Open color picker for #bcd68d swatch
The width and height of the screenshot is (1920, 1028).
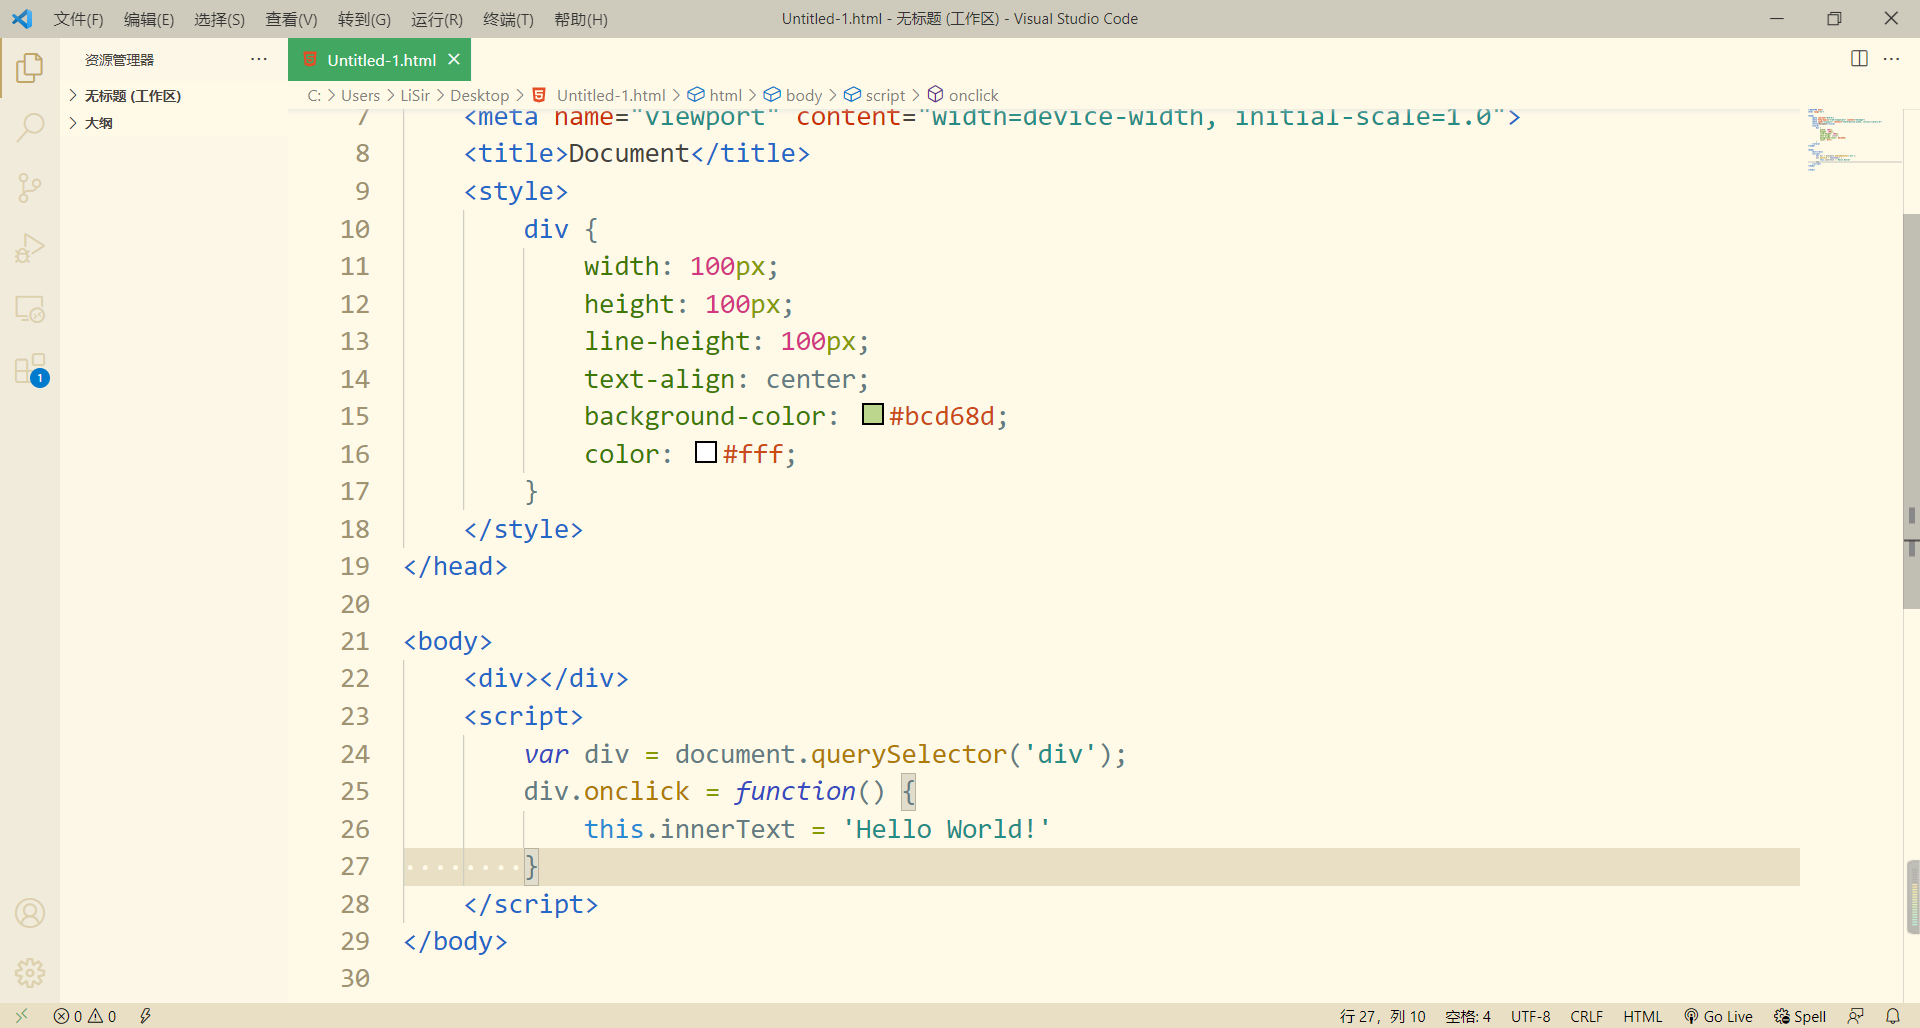point(873,414)
